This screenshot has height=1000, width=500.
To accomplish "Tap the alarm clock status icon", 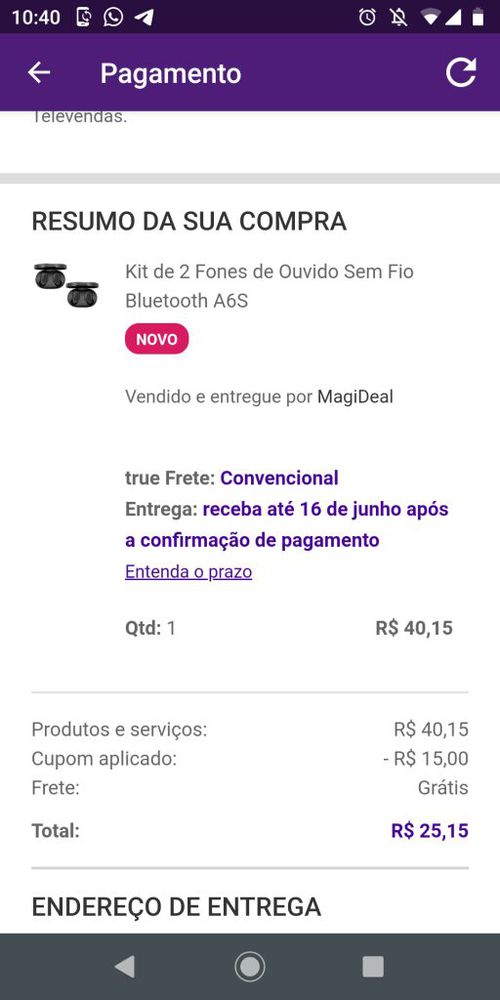I will coord(367,17).
